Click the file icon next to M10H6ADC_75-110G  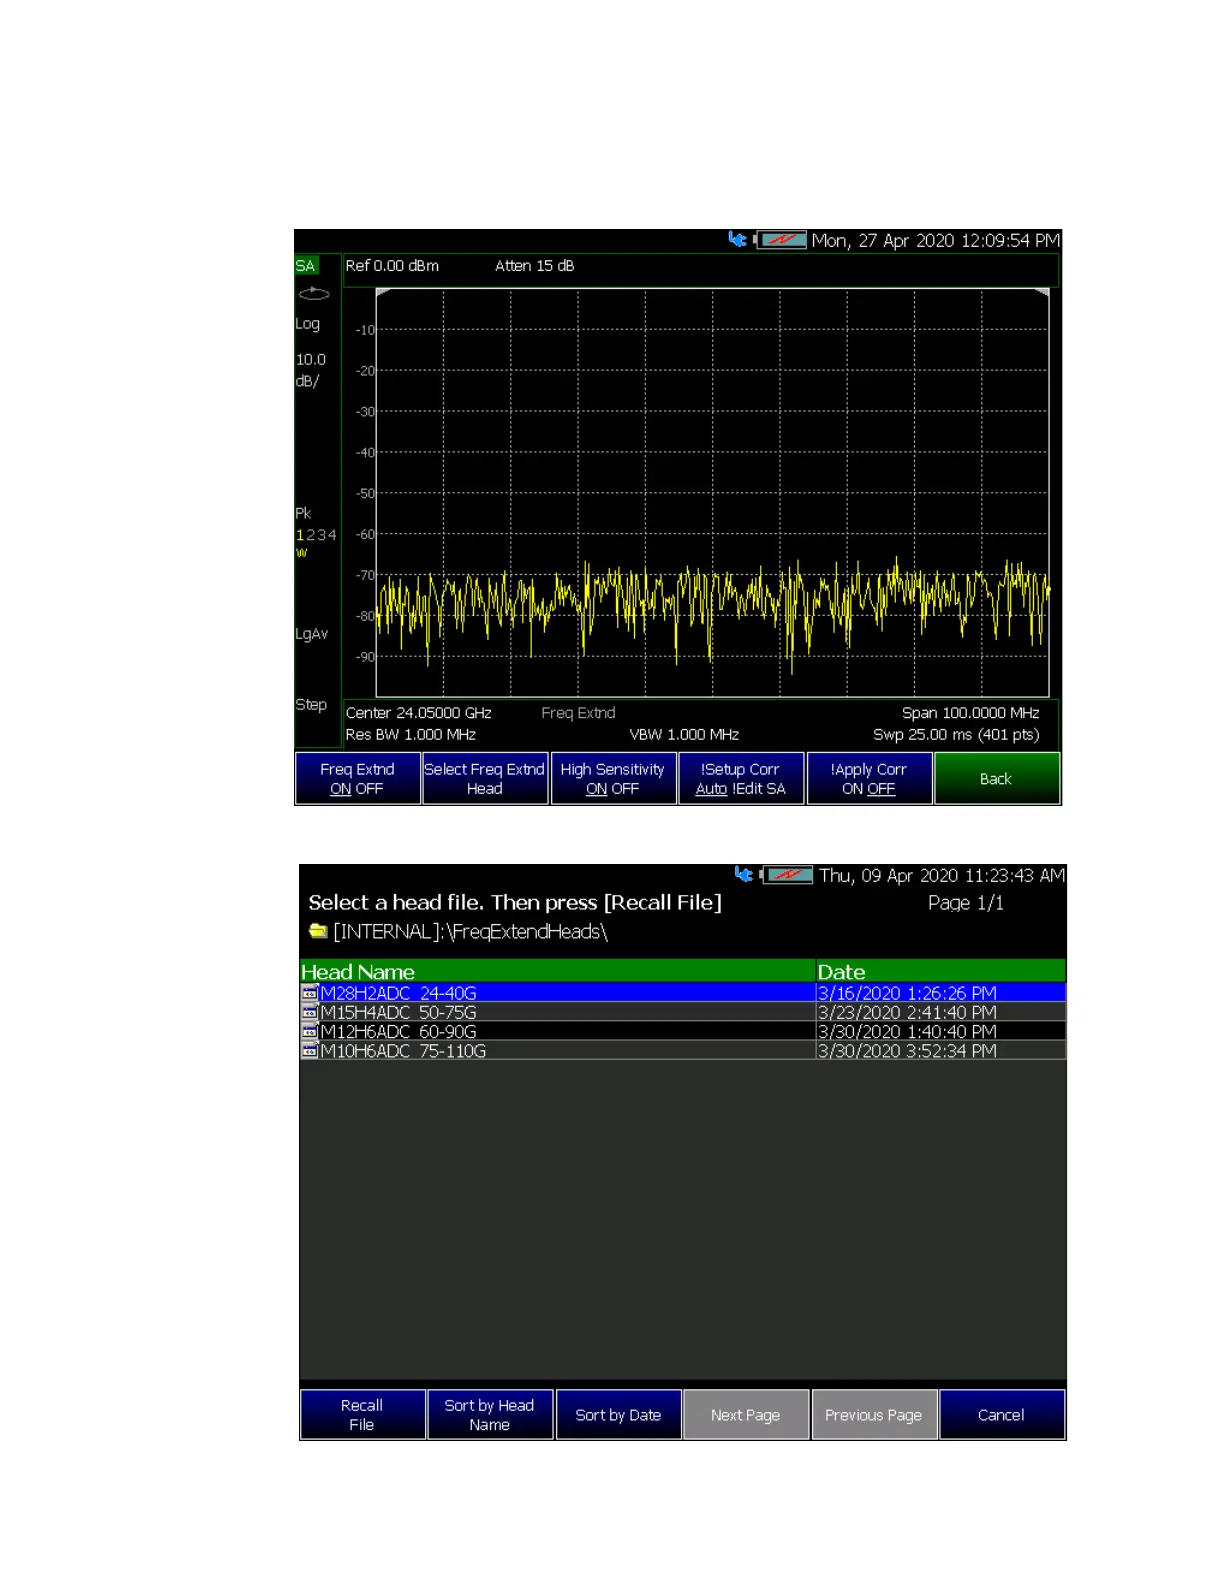coord(310,1050)
